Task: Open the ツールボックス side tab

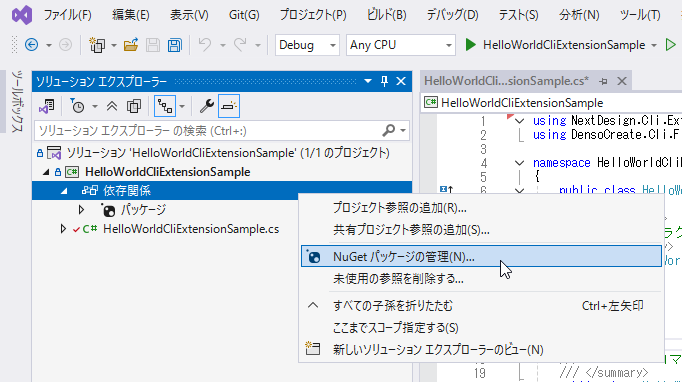Action: tap(17, 101)
